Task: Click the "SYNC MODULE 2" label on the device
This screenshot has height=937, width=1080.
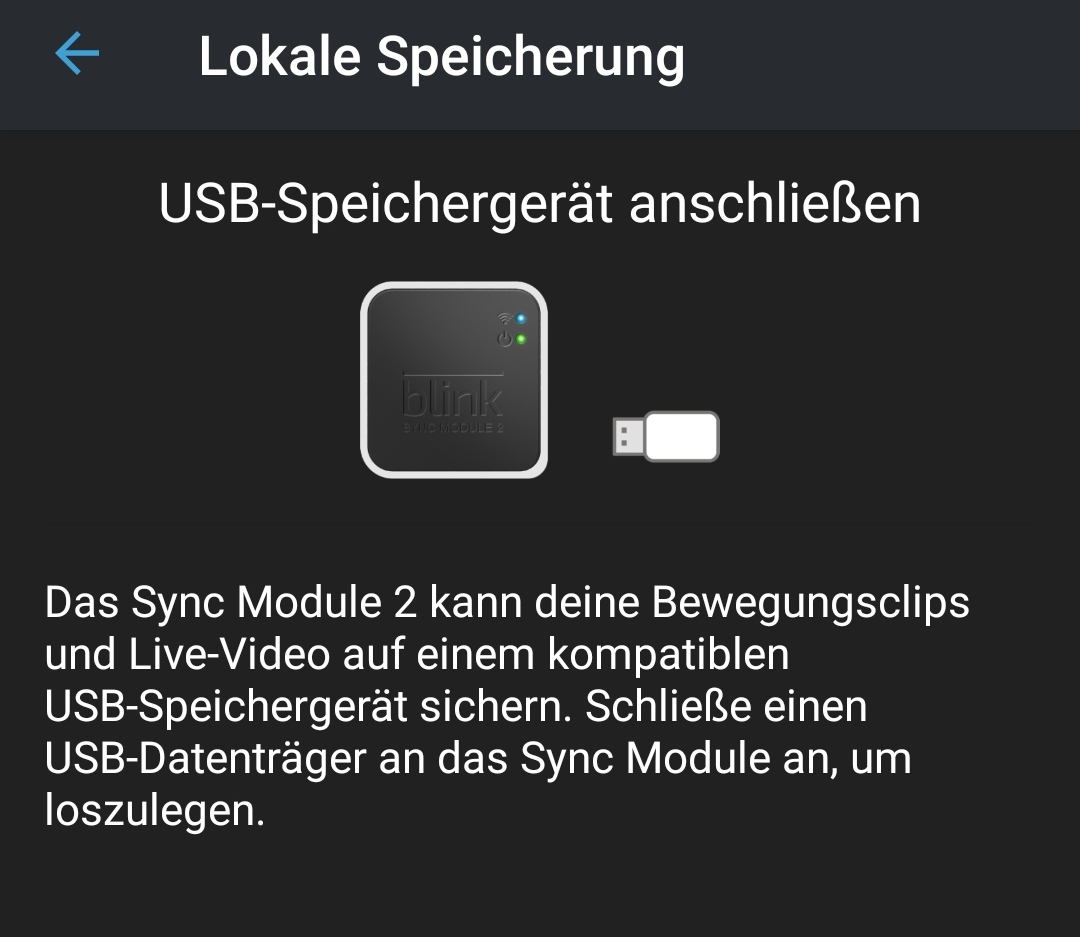Action: coord(453,428)
